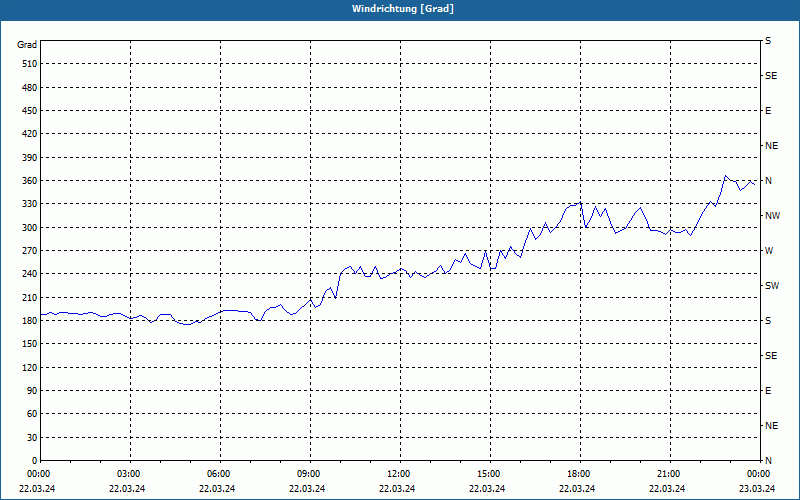
Task: Click the 30 degree axis value
Action: 32,437
